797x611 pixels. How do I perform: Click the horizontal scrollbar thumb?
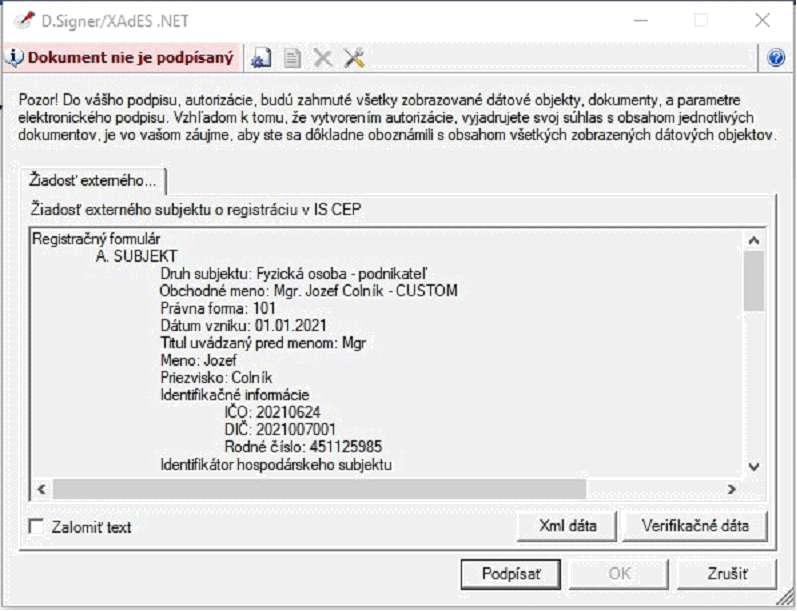[319, 490]
